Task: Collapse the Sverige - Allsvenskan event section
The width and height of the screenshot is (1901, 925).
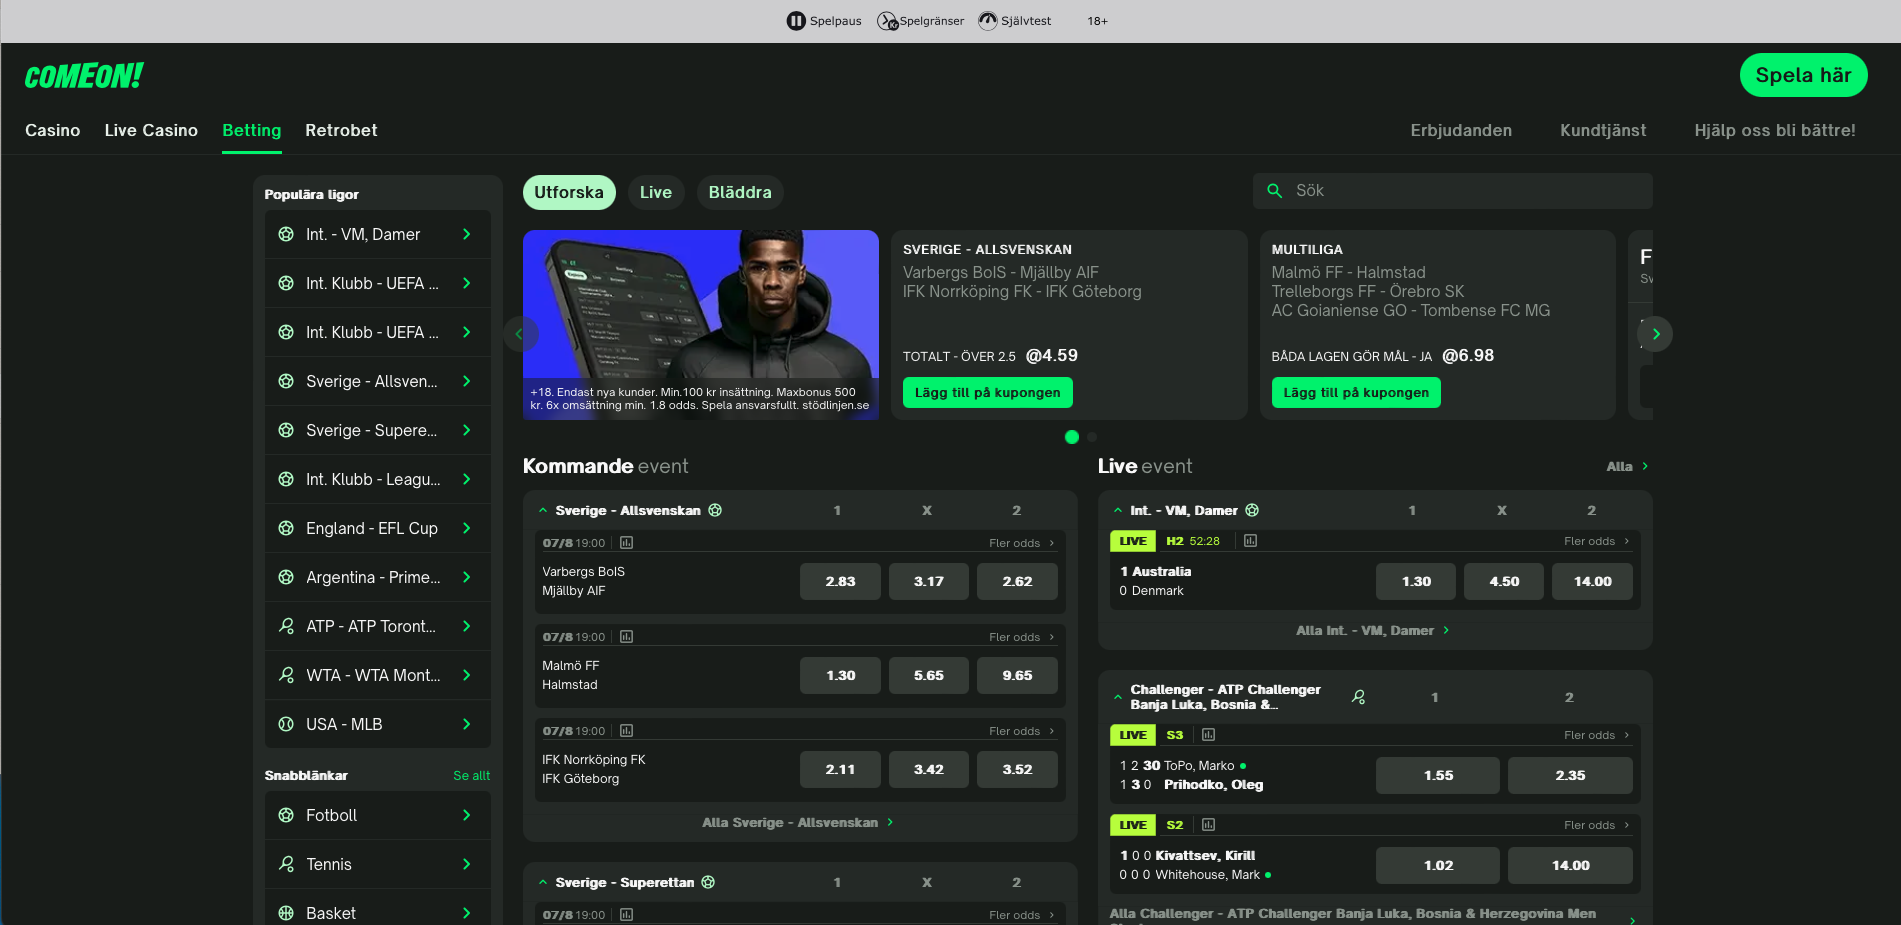Action: [x=543, y=510]
